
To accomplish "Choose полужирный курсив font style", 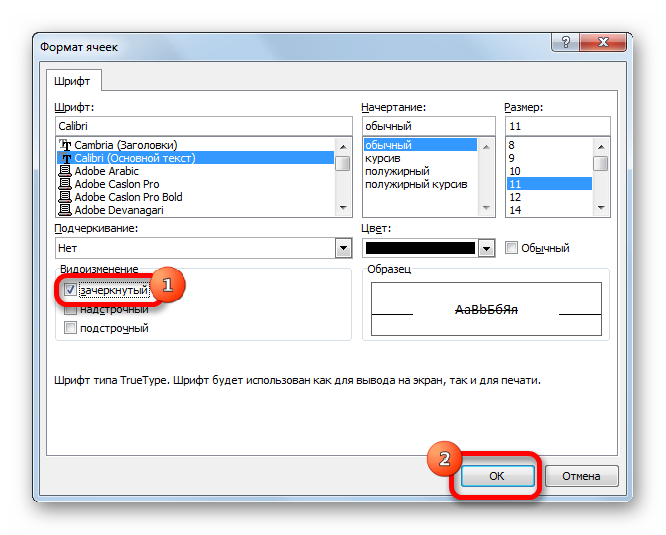I will click(420, 184).
